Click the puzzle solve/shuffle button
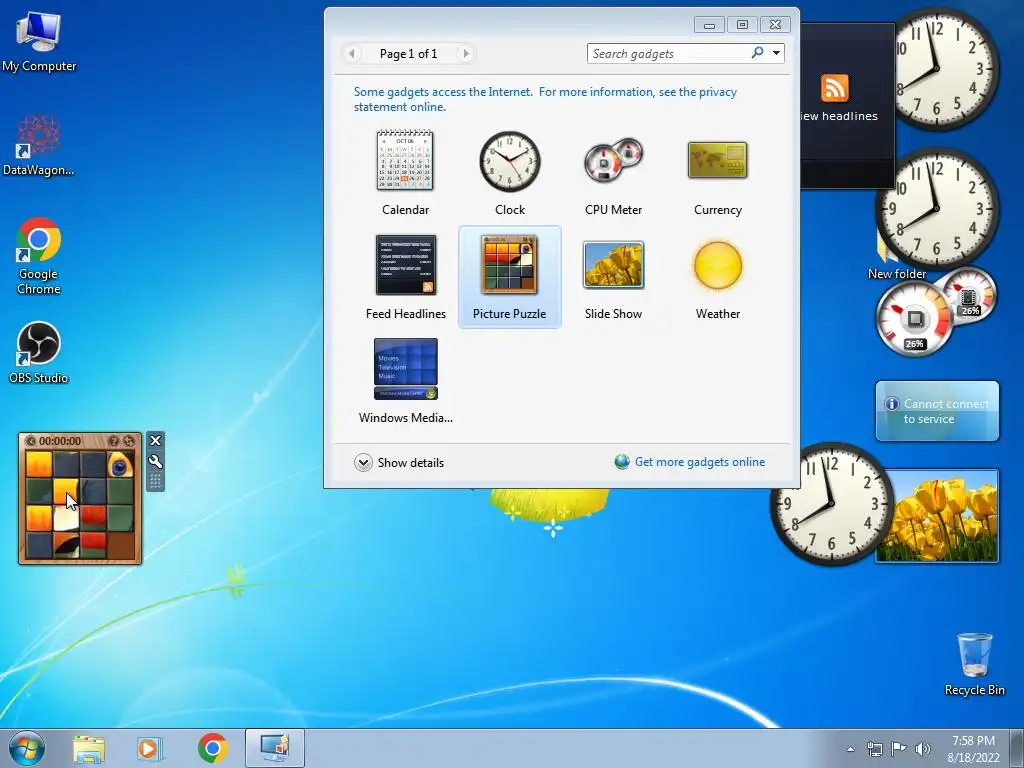The width and height of the screenshot is (1024, 768). click(x=129, y=441)
